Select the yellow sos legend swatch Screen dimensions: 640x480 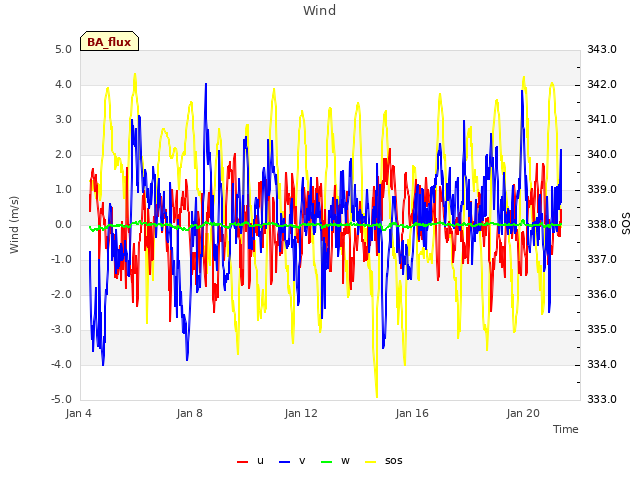point(370,462)
